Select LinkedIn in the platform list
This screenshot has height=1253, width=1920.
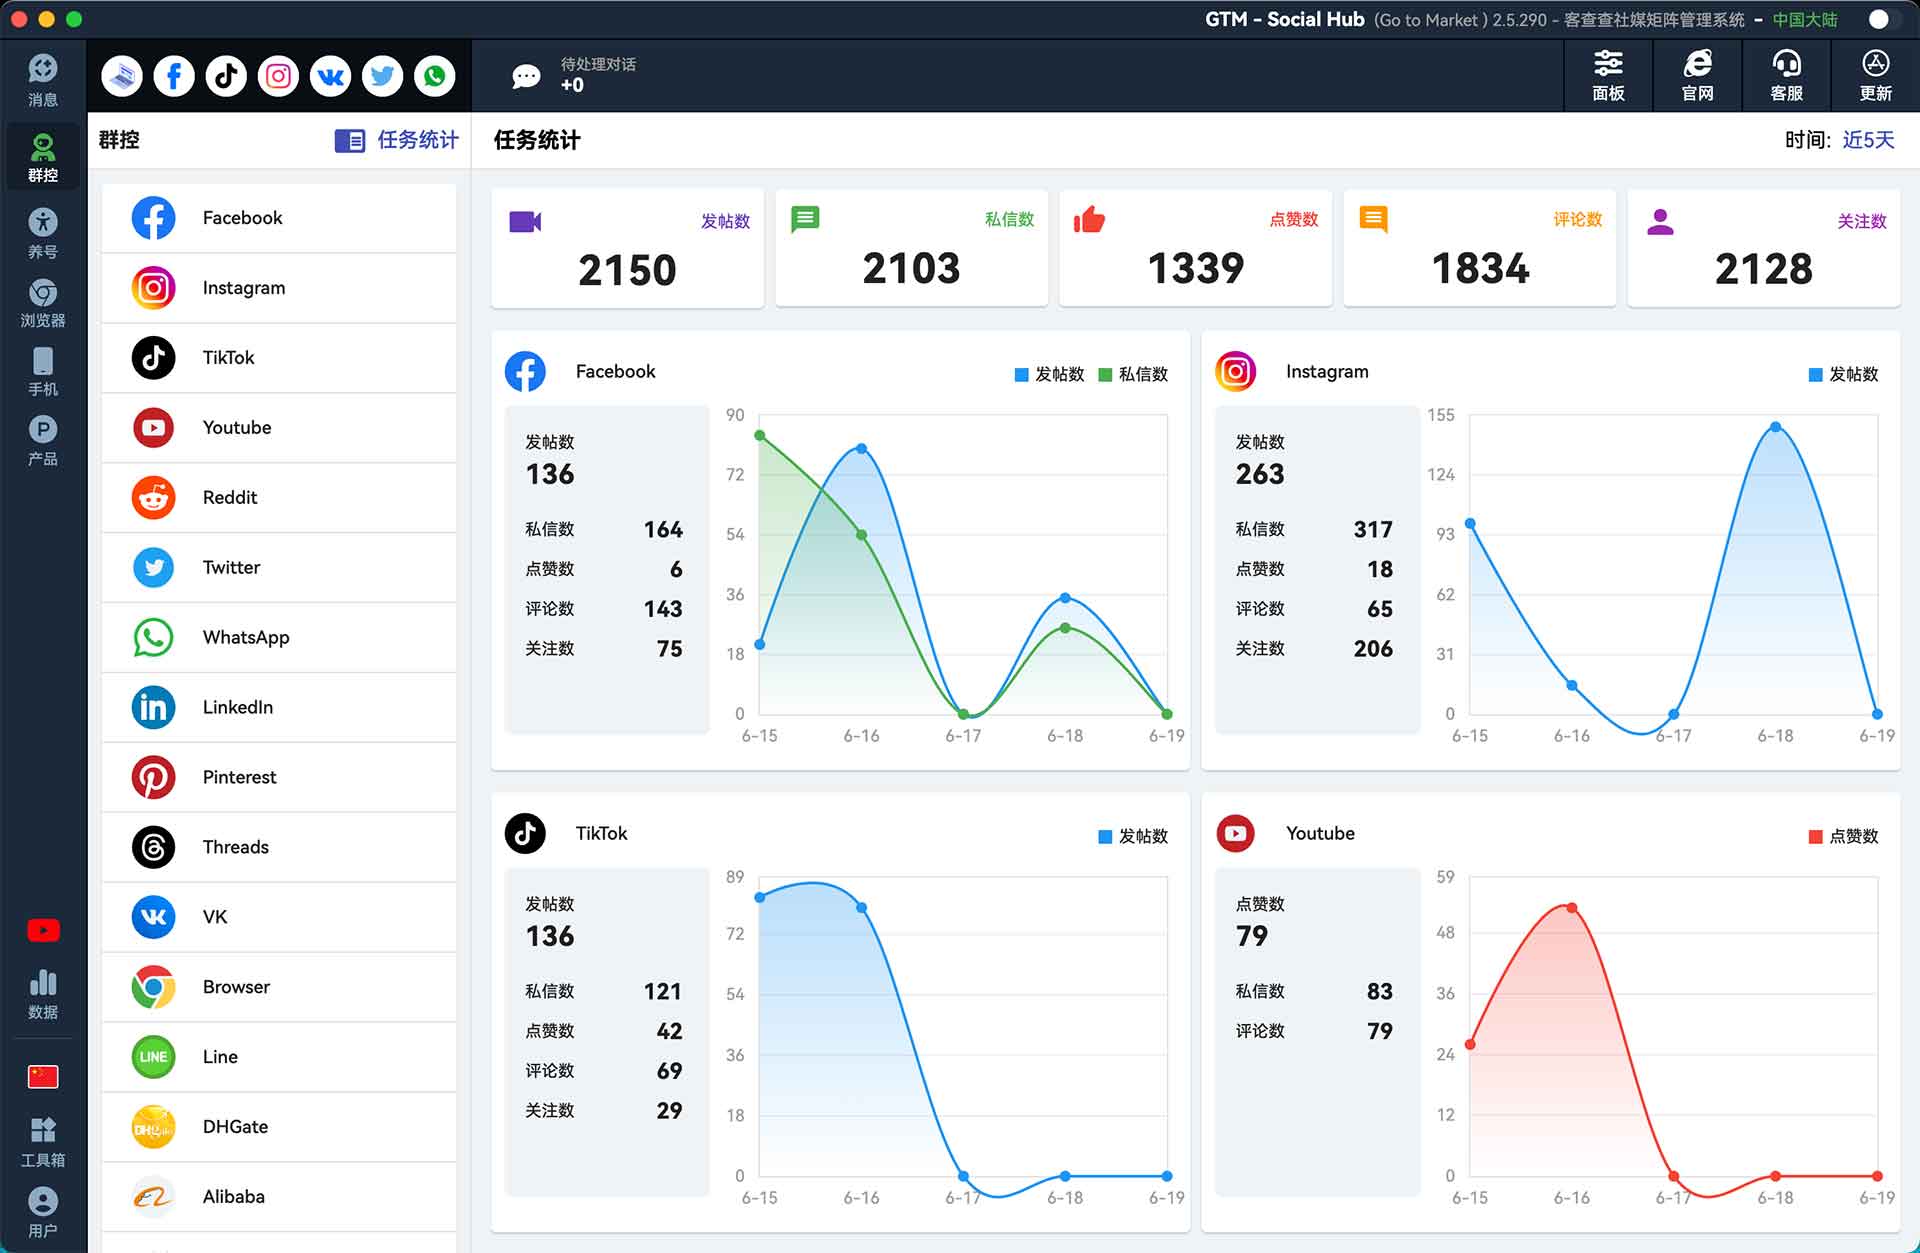pos(279,708)
